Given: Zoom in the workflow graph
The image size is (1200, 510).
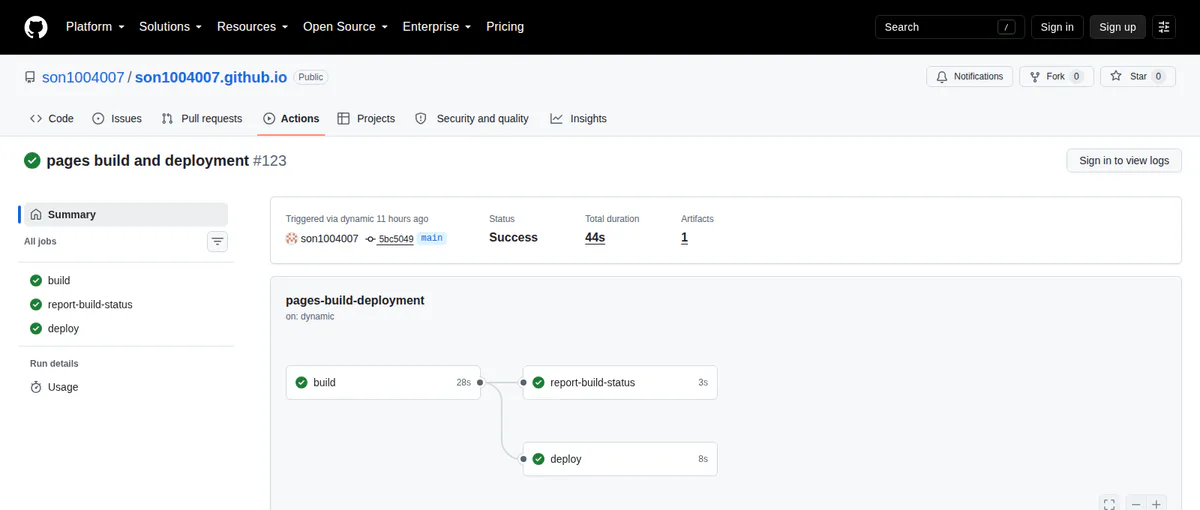Looking at the screenshot, I should (x=1156, y=504).
